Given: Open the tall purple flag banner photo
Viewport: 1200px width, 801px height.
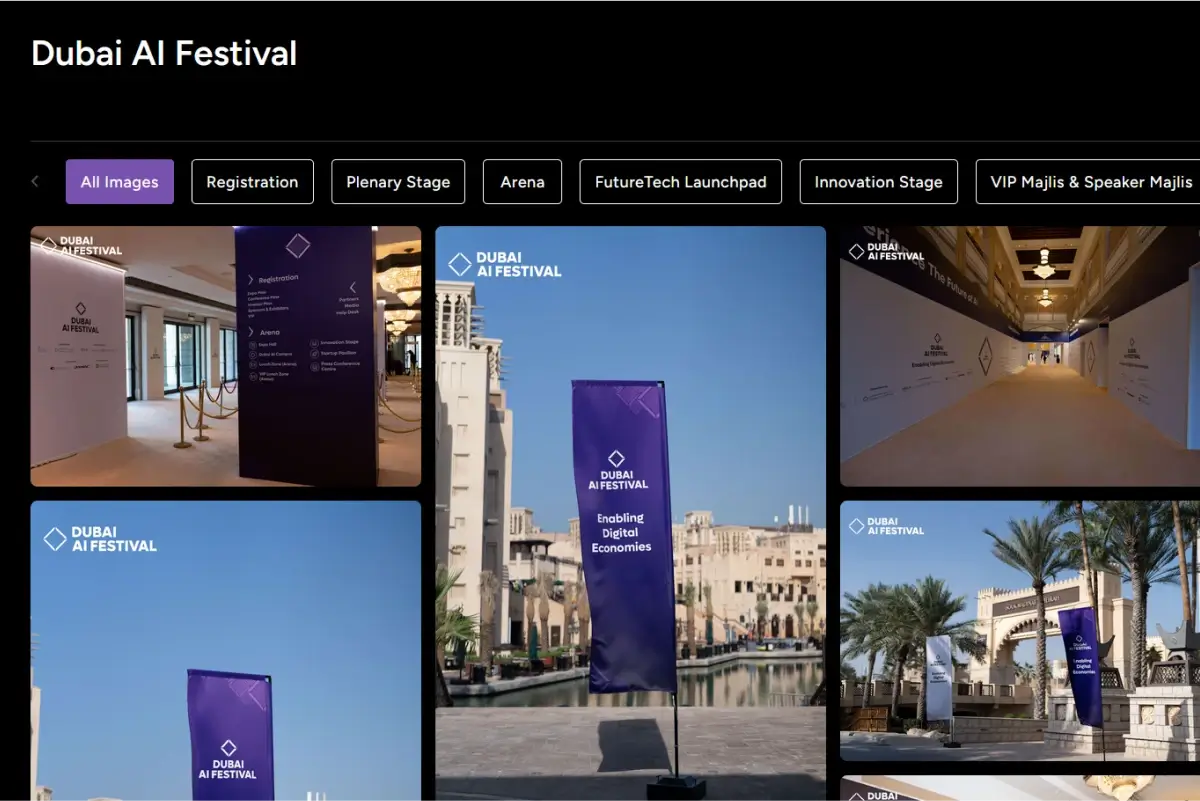Looking at the screenshot, I should point(630,513).
